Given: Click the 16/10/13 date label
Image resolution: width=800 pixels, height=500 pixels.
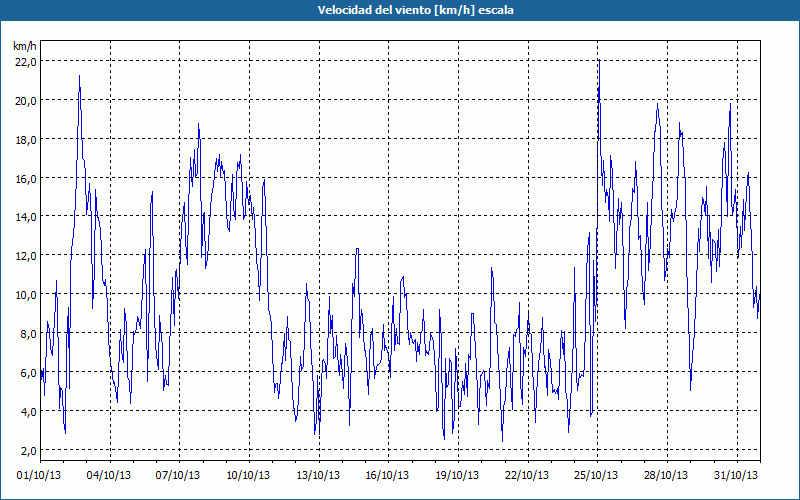Looking at the screenshot, I should click(387, 475).
